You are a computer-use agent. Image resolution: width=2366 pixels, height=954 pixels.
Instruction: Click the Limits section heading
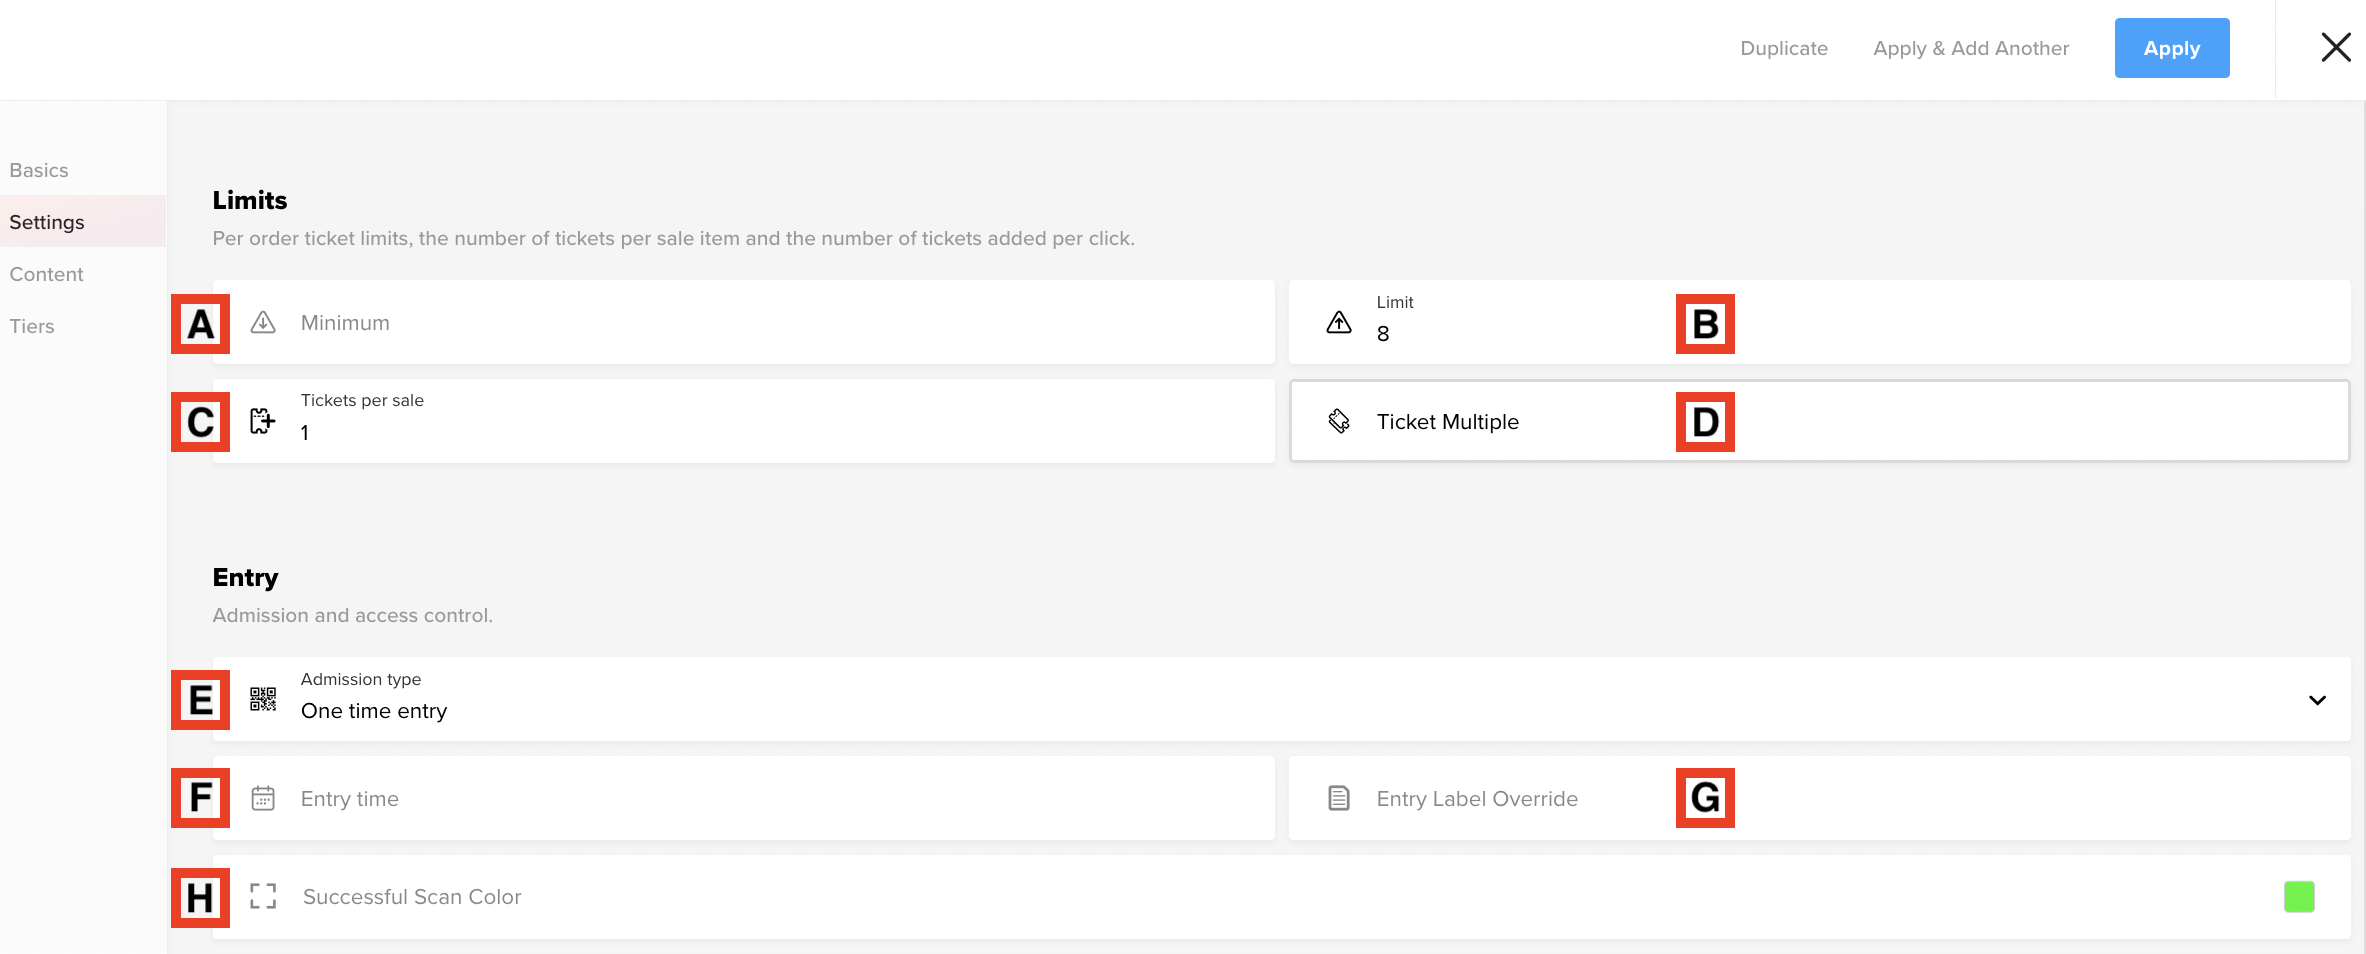coord(250,200)
